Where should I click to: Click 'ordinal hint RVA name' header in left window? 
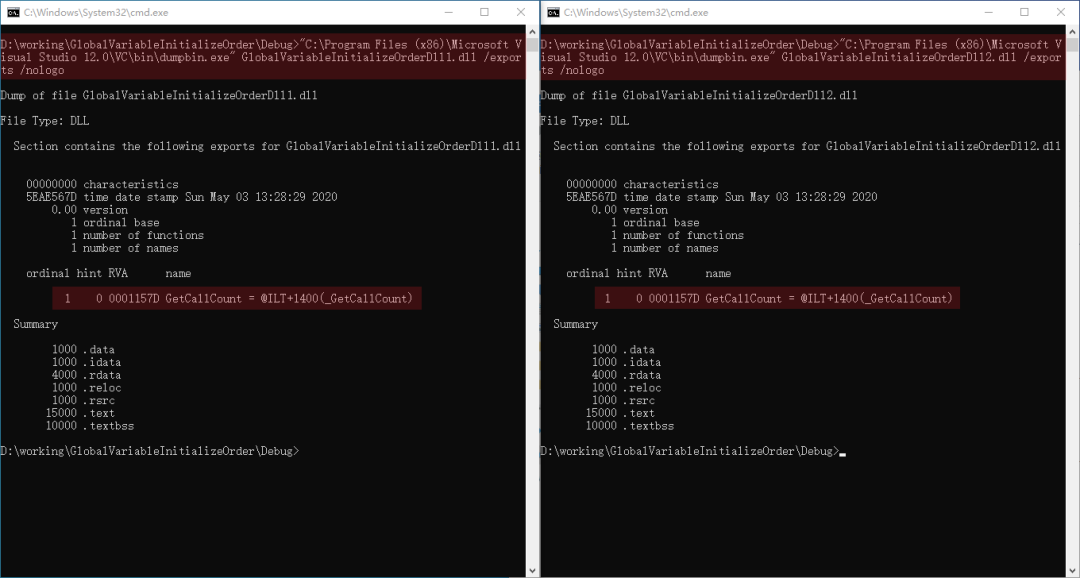pos(109,273)
